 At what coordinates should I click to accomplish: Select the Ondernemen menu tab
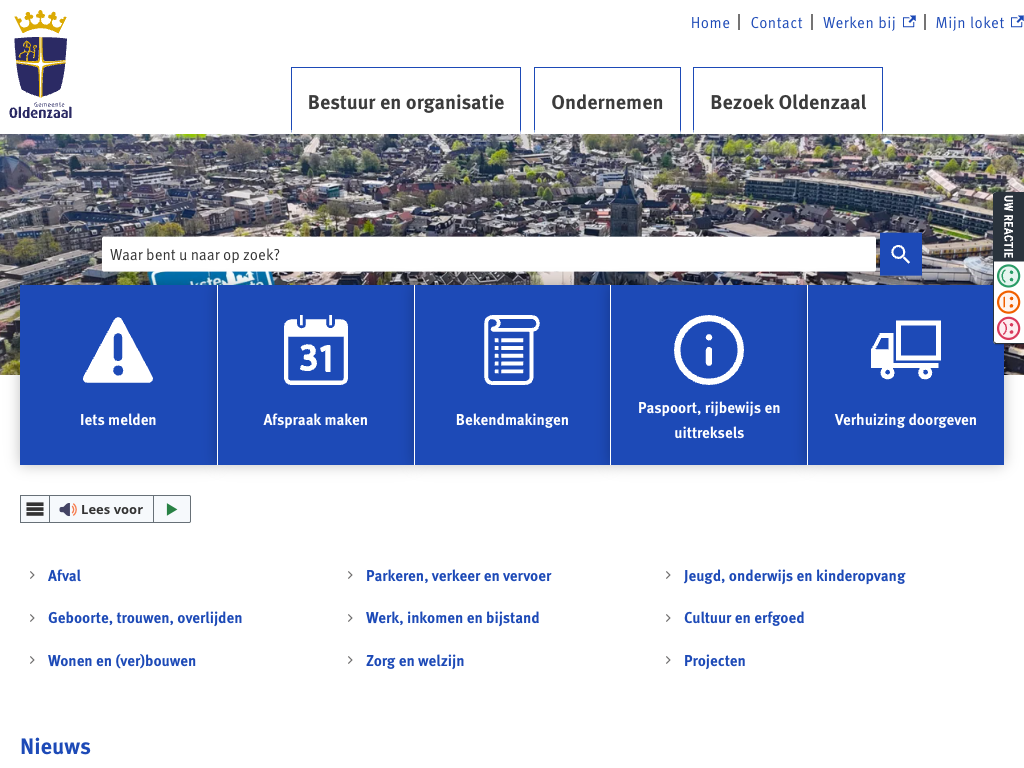(x=607, y=102)
